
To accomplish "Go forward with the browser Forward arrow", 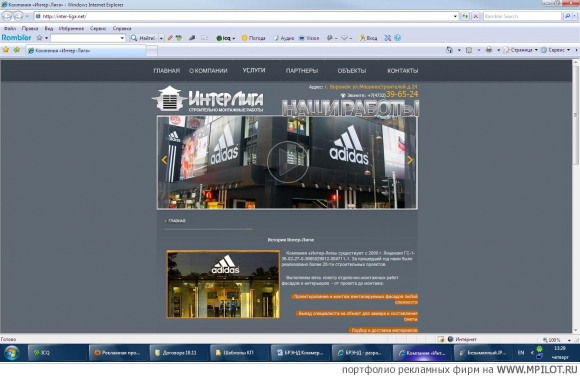I will pos(18,16).
